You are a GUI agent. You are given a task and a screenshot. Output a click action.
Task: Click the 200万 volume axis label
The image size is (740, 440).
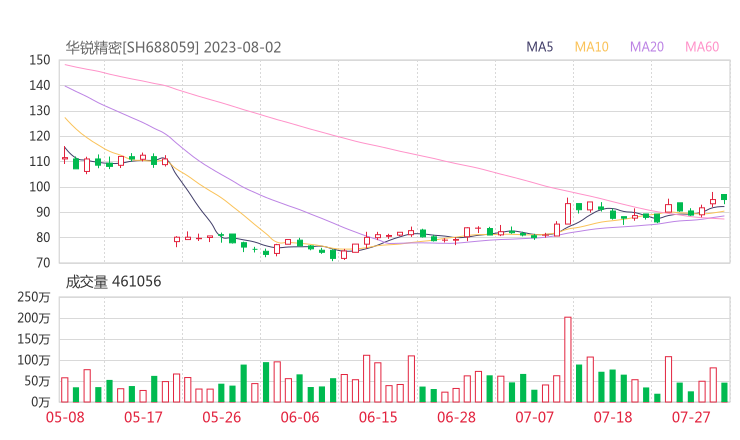(x=34, y=319)
